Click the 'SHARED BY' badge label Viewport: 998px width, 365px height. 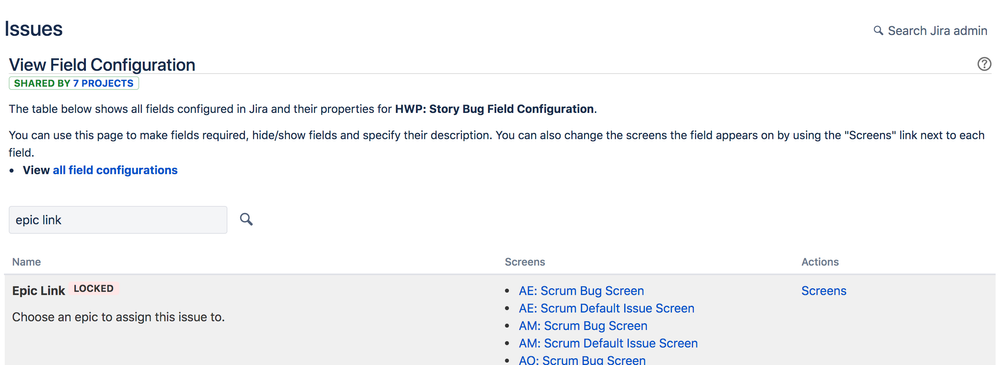tap(42, 83)
